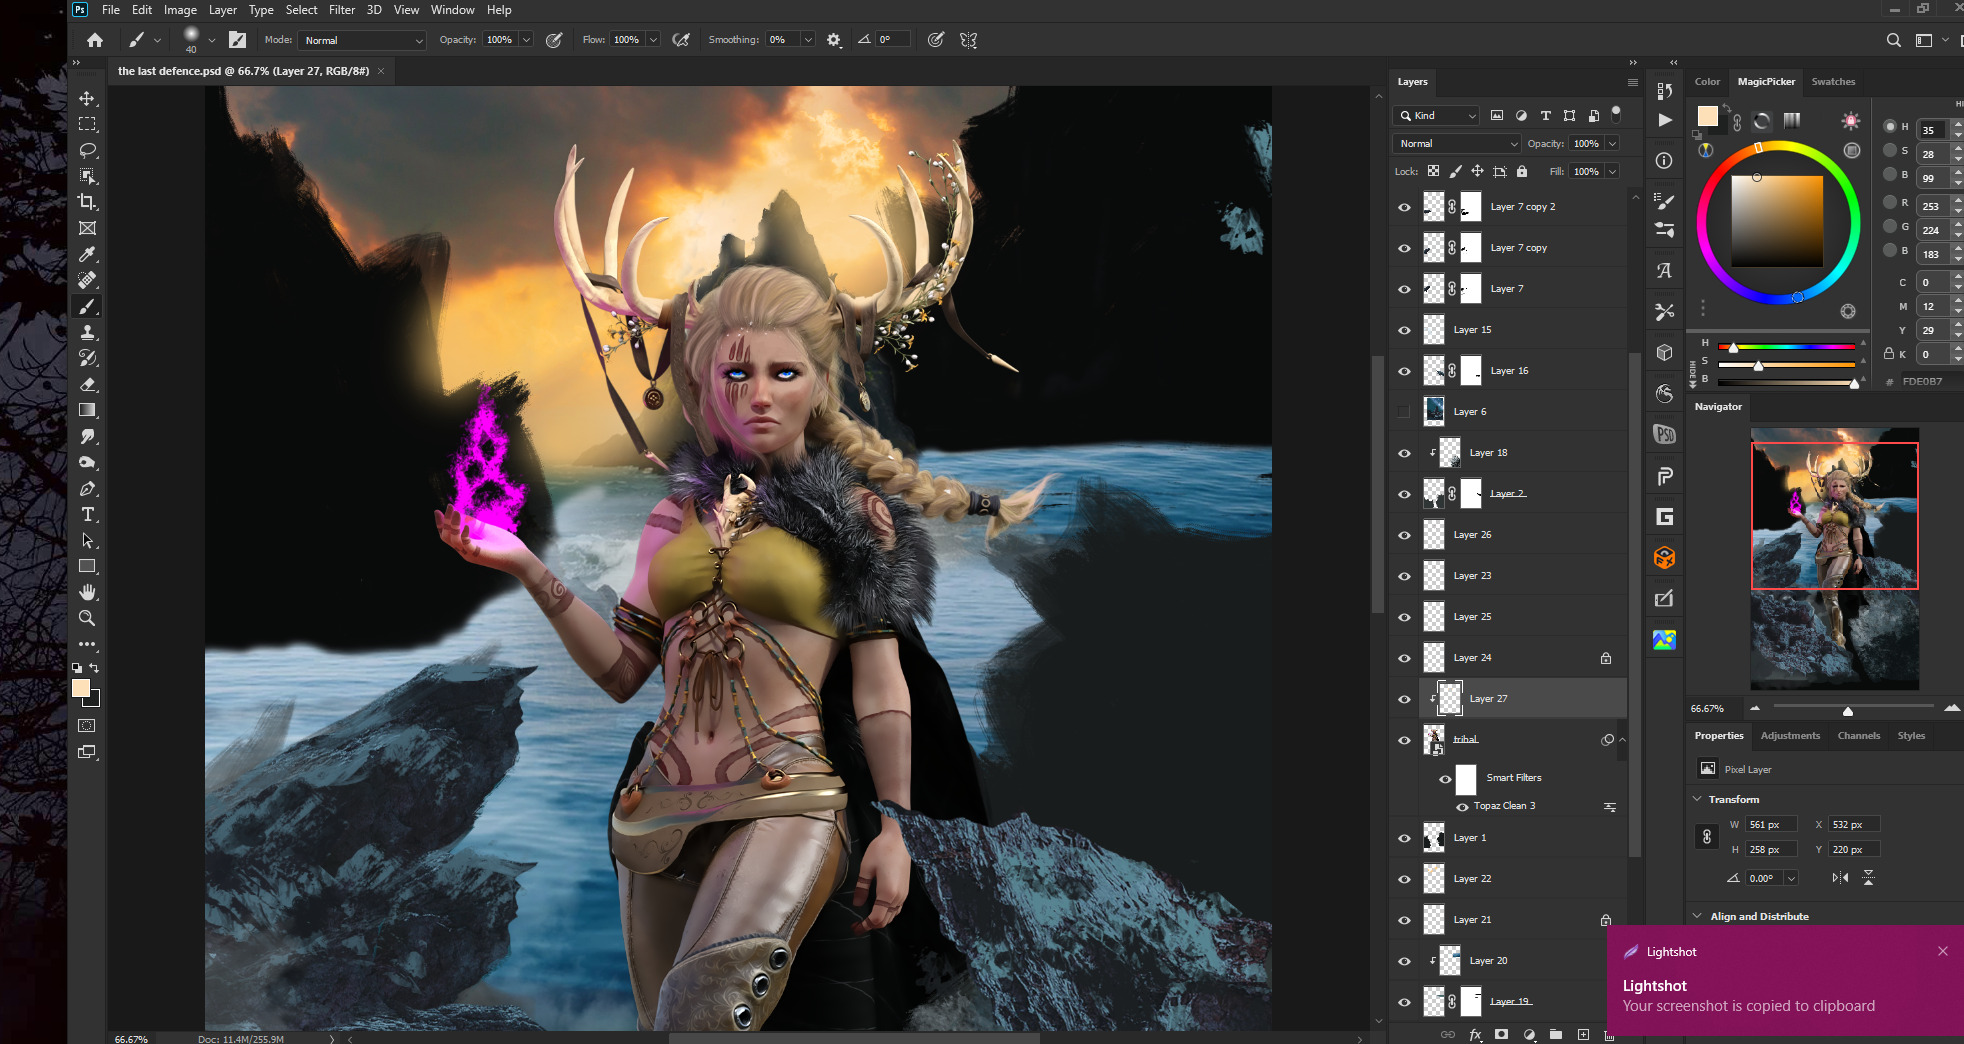
Task: Toggle the width-height link in Transform
Action: 1707,836
